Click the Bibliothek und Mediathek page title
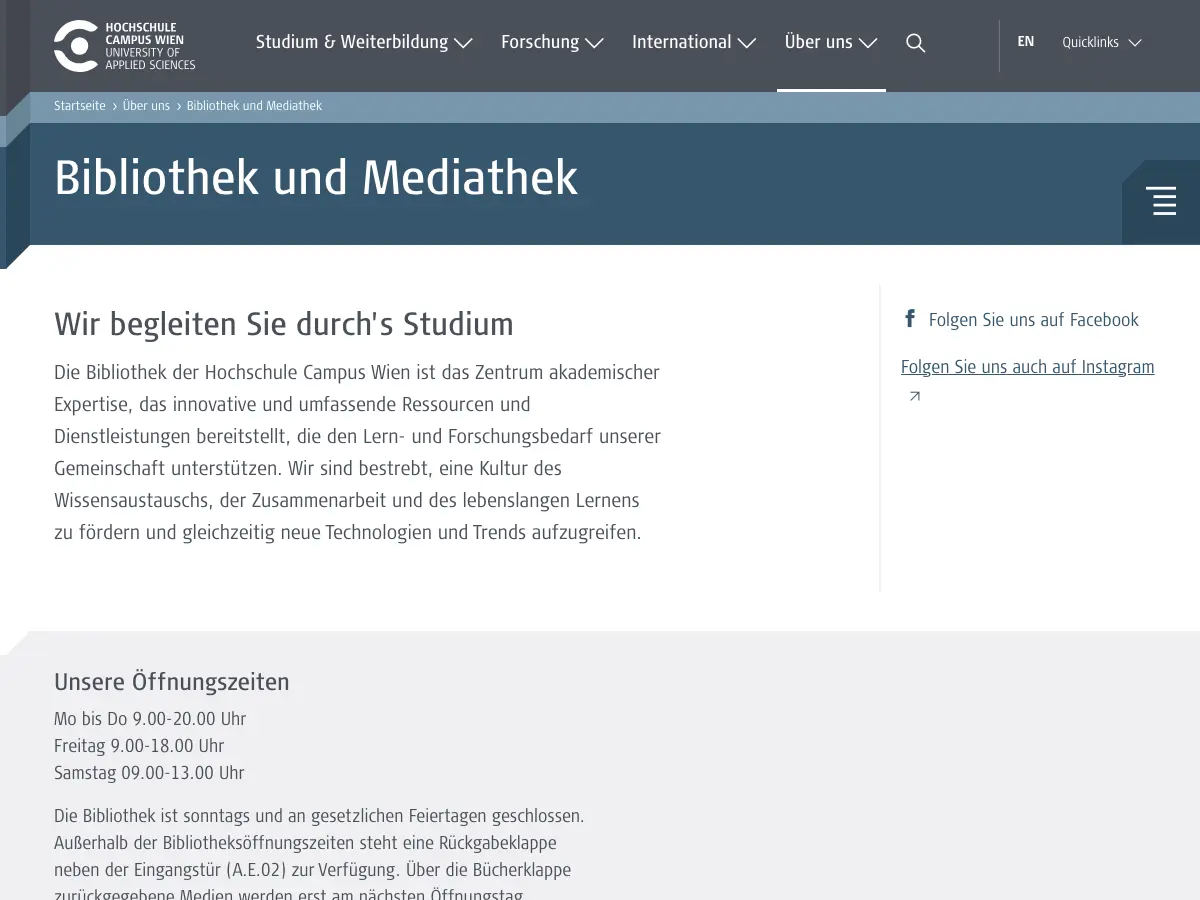Screen dimensions: 1200x900 pyautogui.click(x=316, y=179)
